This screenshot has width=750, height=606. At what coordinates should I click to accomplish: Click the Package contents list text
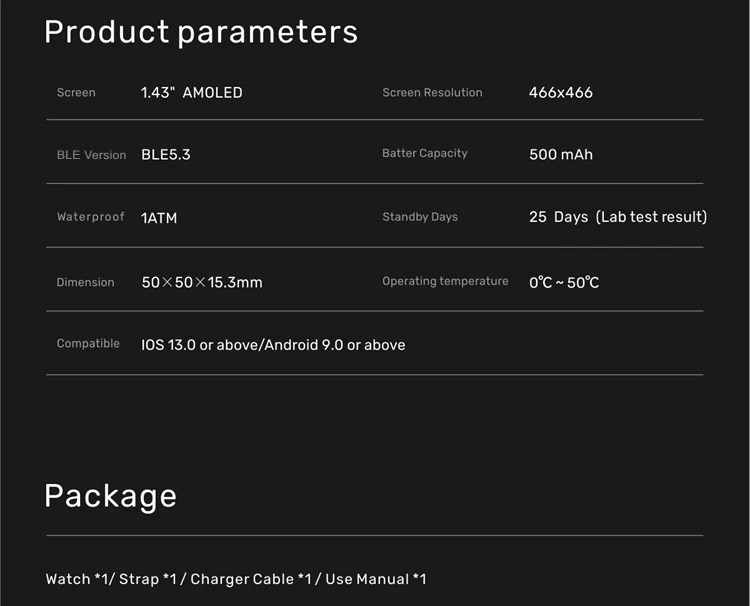[236, 579]
